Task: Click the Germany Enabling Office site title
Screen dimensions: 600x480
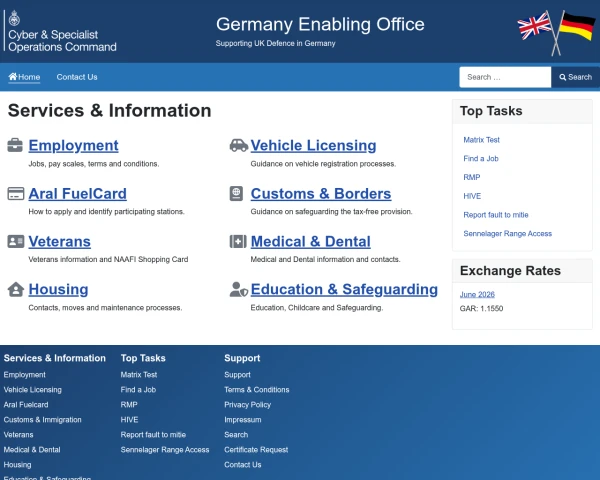Action: coord(320,24)
